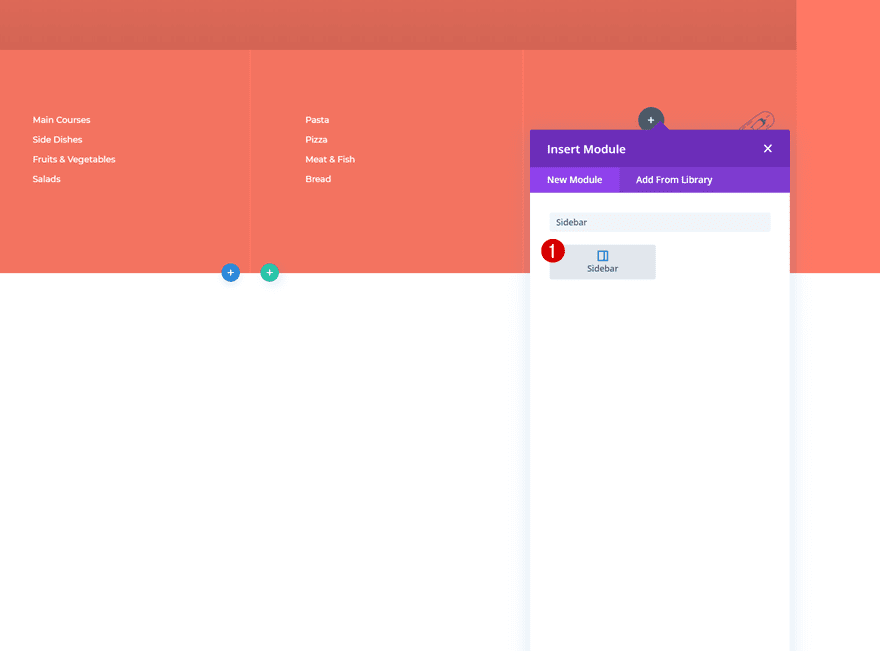The image size is (880, 651).
Task: Switch to the Add From Library tab
Action: [x=674, y=180]
